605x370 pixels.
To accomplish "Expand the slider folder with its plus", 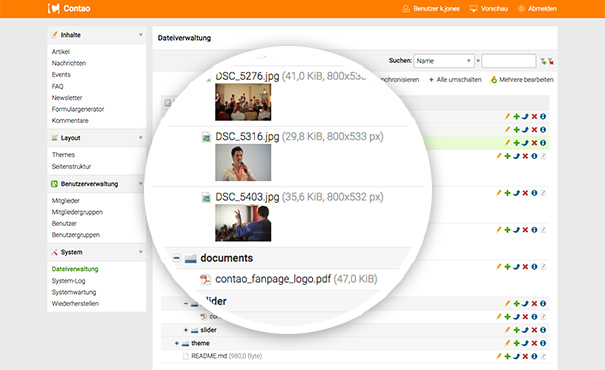I will tap(186, 330).
